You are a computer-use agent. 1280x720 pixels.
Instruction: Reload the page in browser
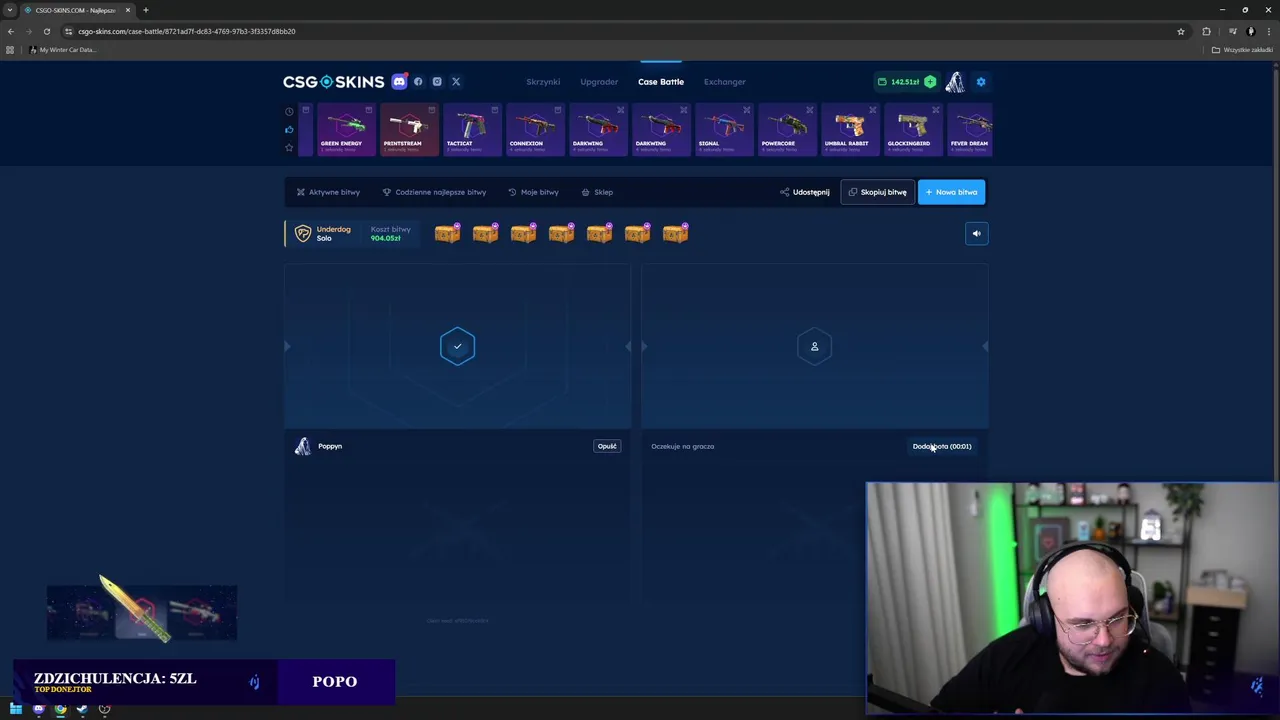tap(46, 31)
